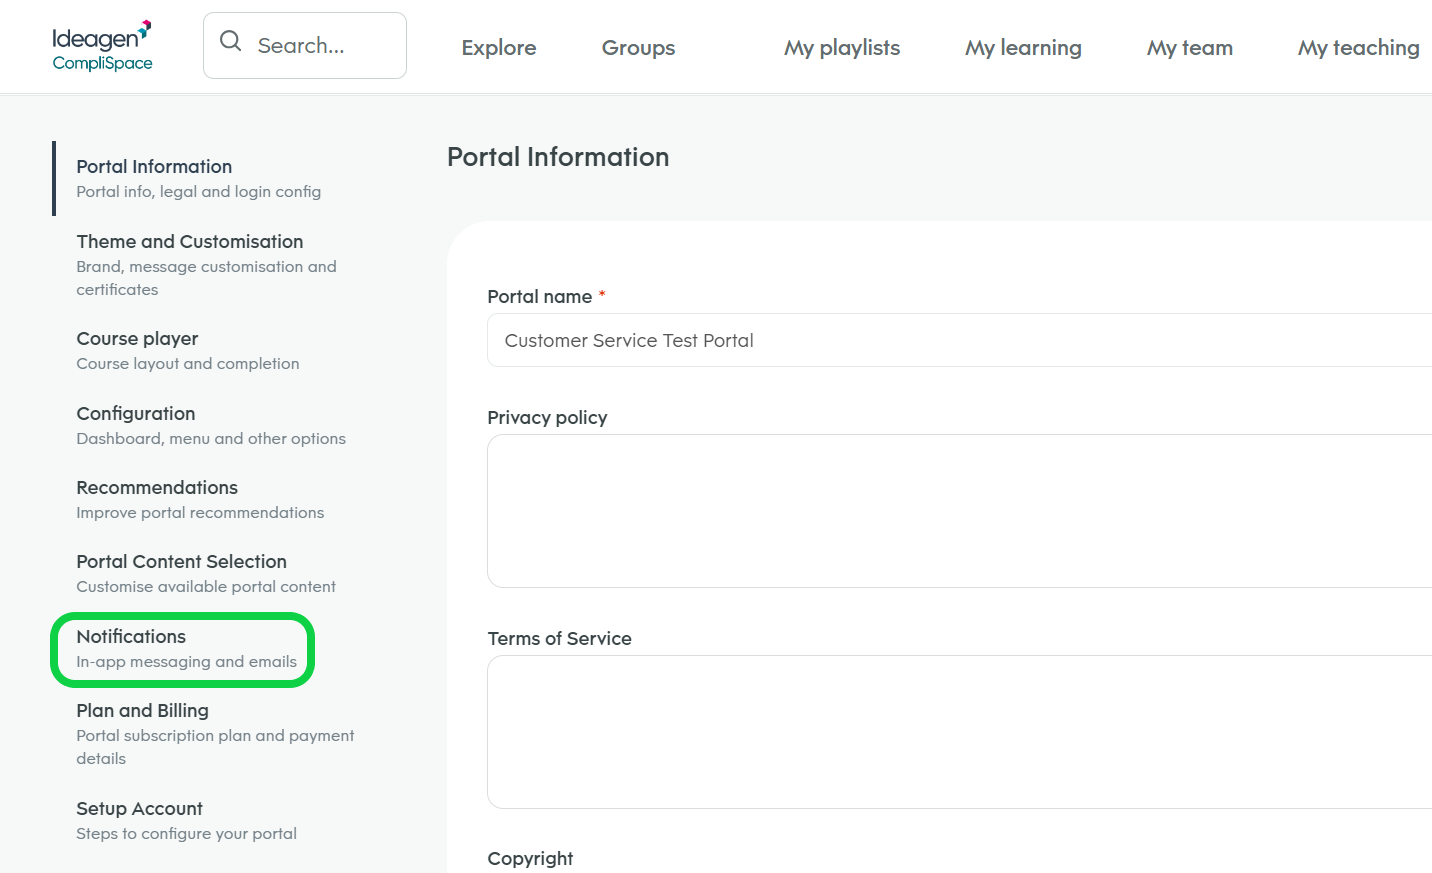Click the 'Terms of Service' label
1432x873 pixels.
click(559, 639)
